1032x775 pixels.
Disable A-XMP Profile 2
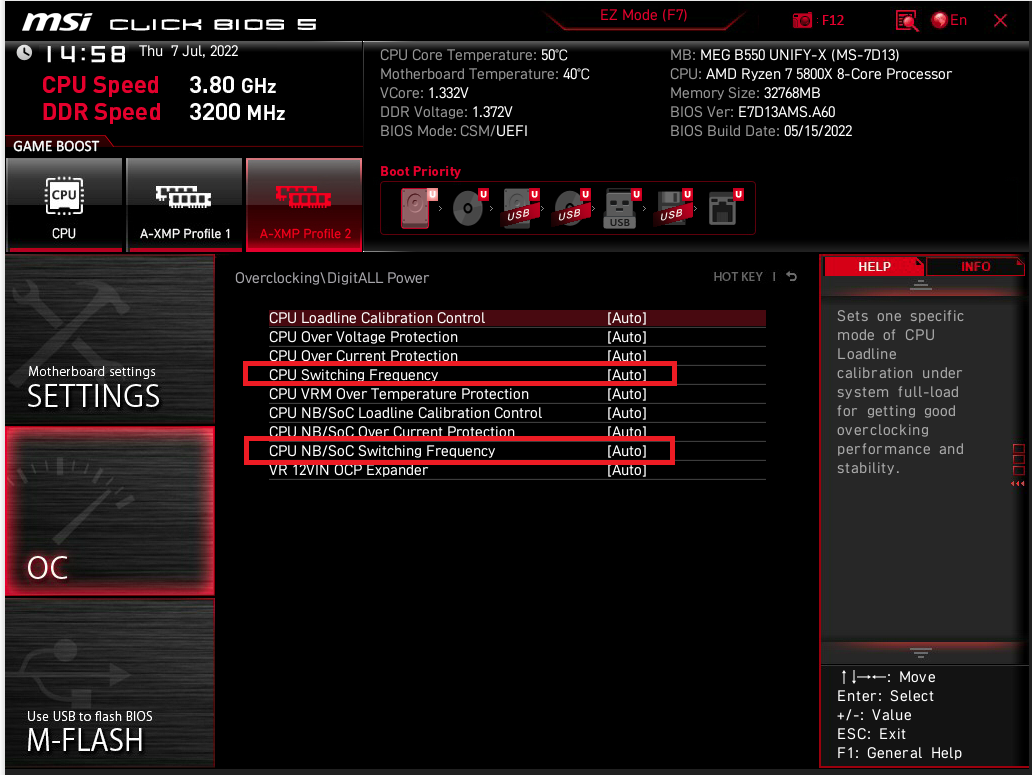304,205
